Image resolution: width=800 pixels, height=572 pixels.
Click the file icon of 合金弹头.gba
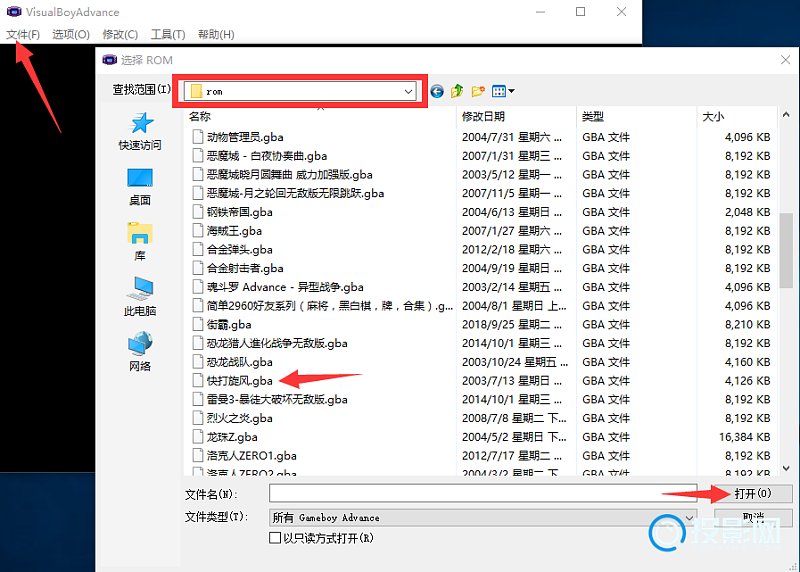pyautogui.click(x=198, y=249)
